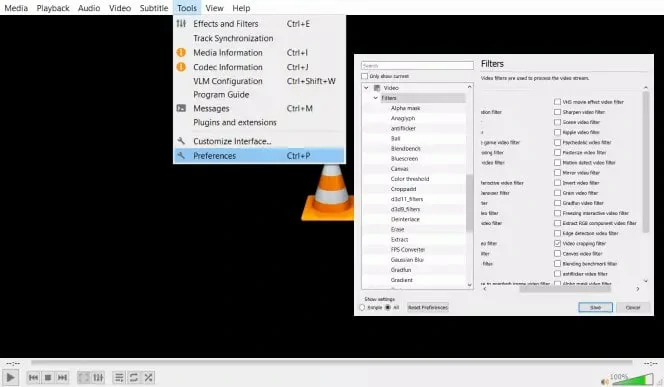Toggle loop repeat mode icon
664x387 pixels.
tap(133, 377)
